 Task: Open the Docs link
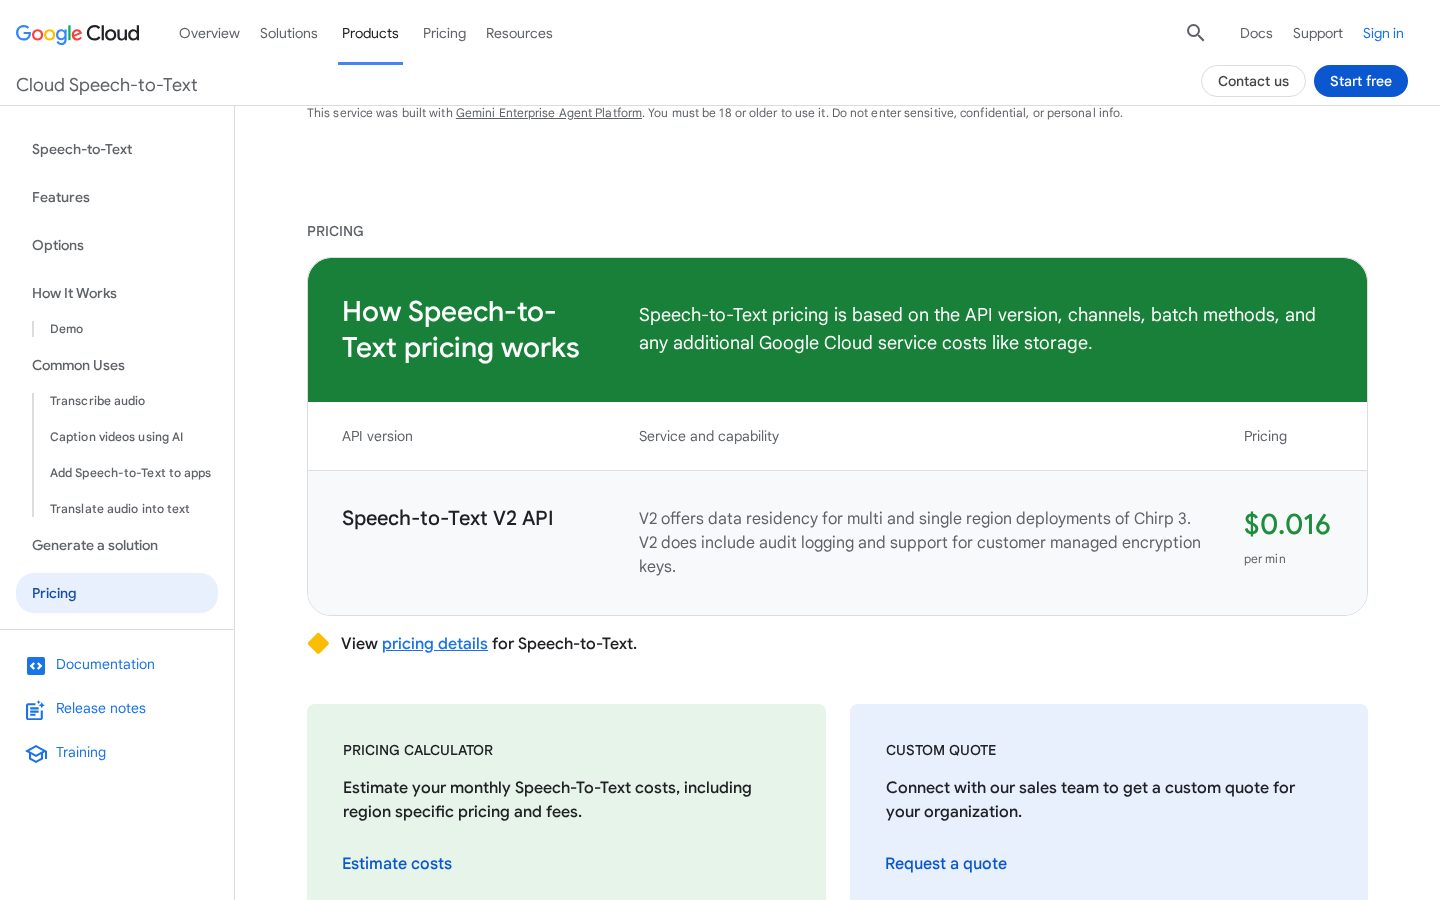[x=1256, y=33]
